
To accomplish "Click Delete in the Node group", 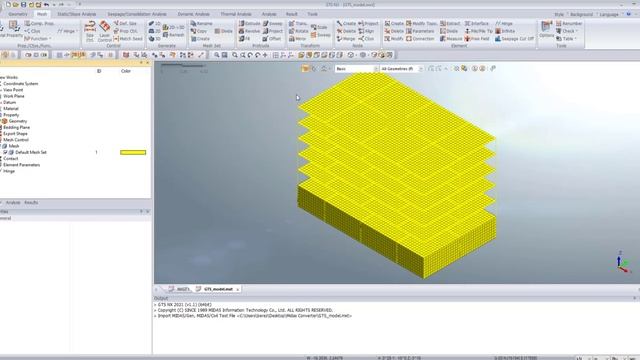I will 346,31.
